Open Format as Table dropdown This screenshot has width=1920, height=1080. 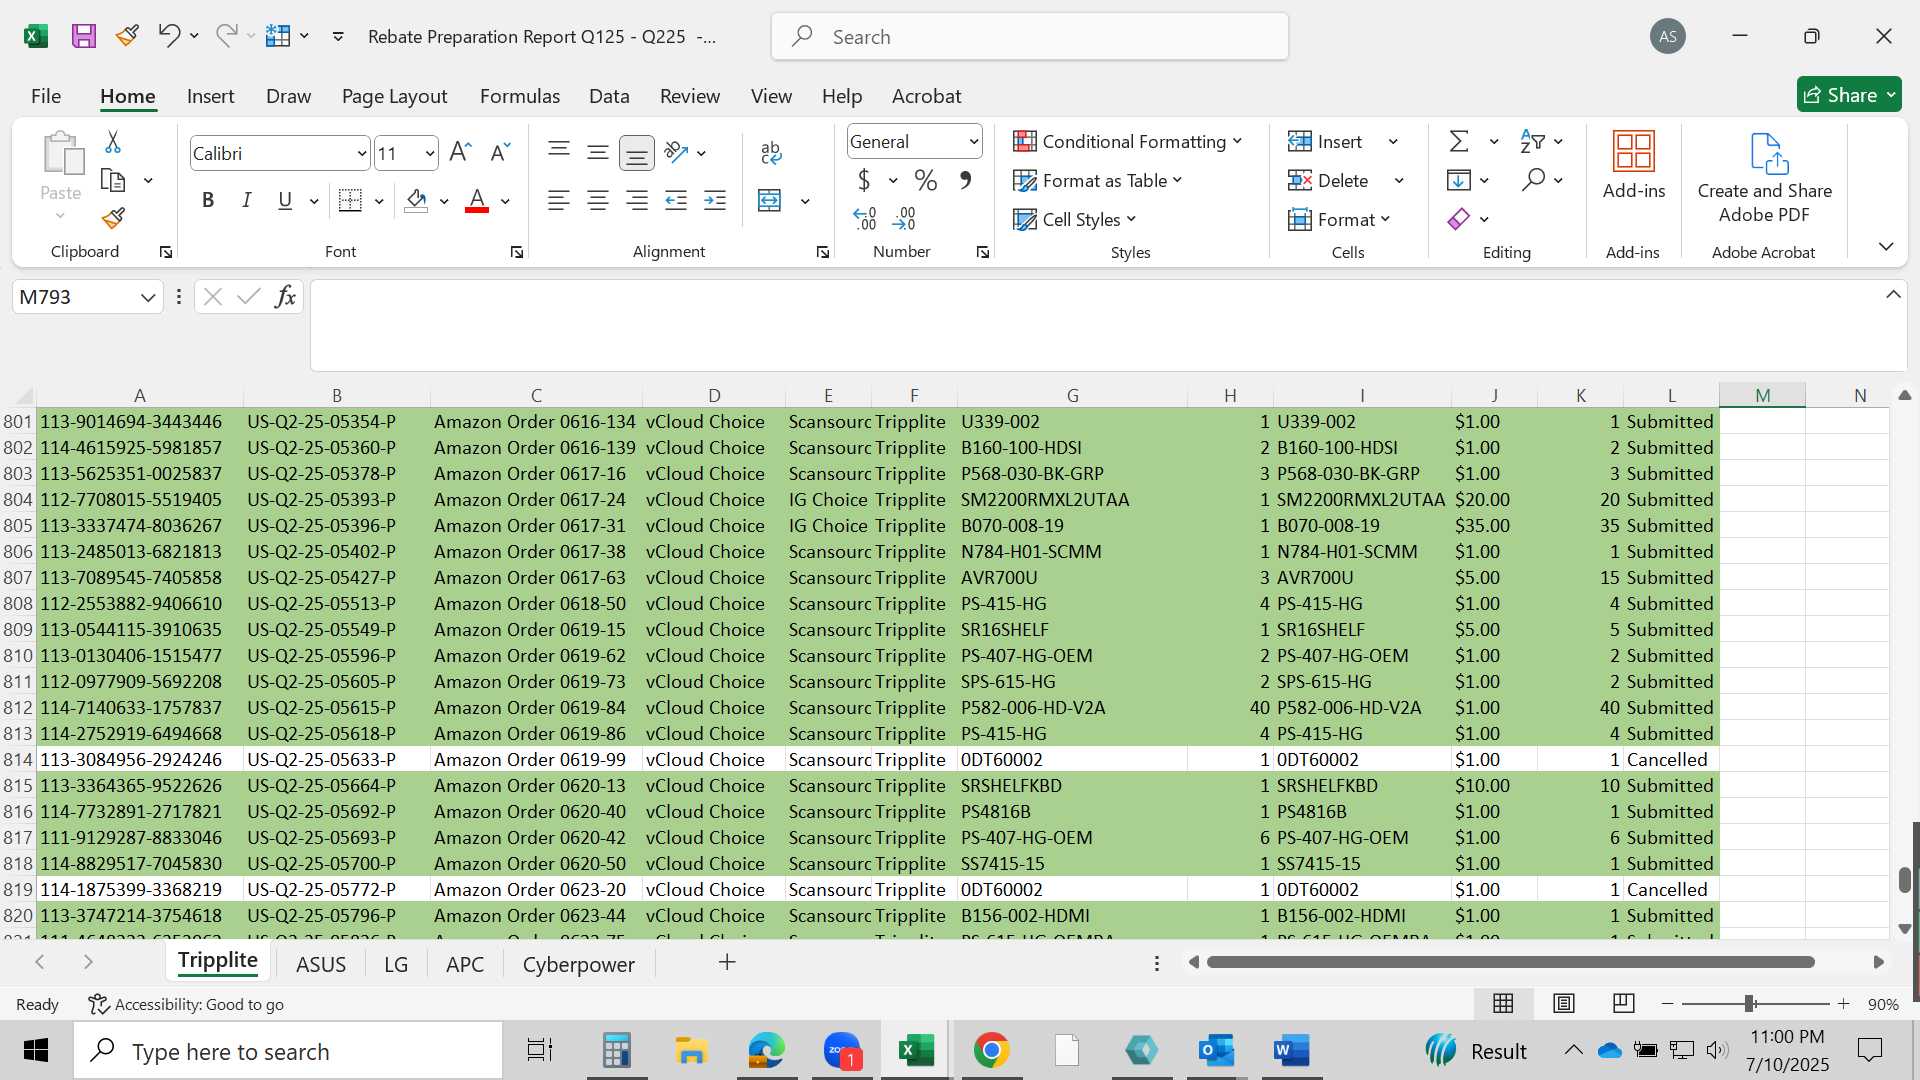[1097, 180]
